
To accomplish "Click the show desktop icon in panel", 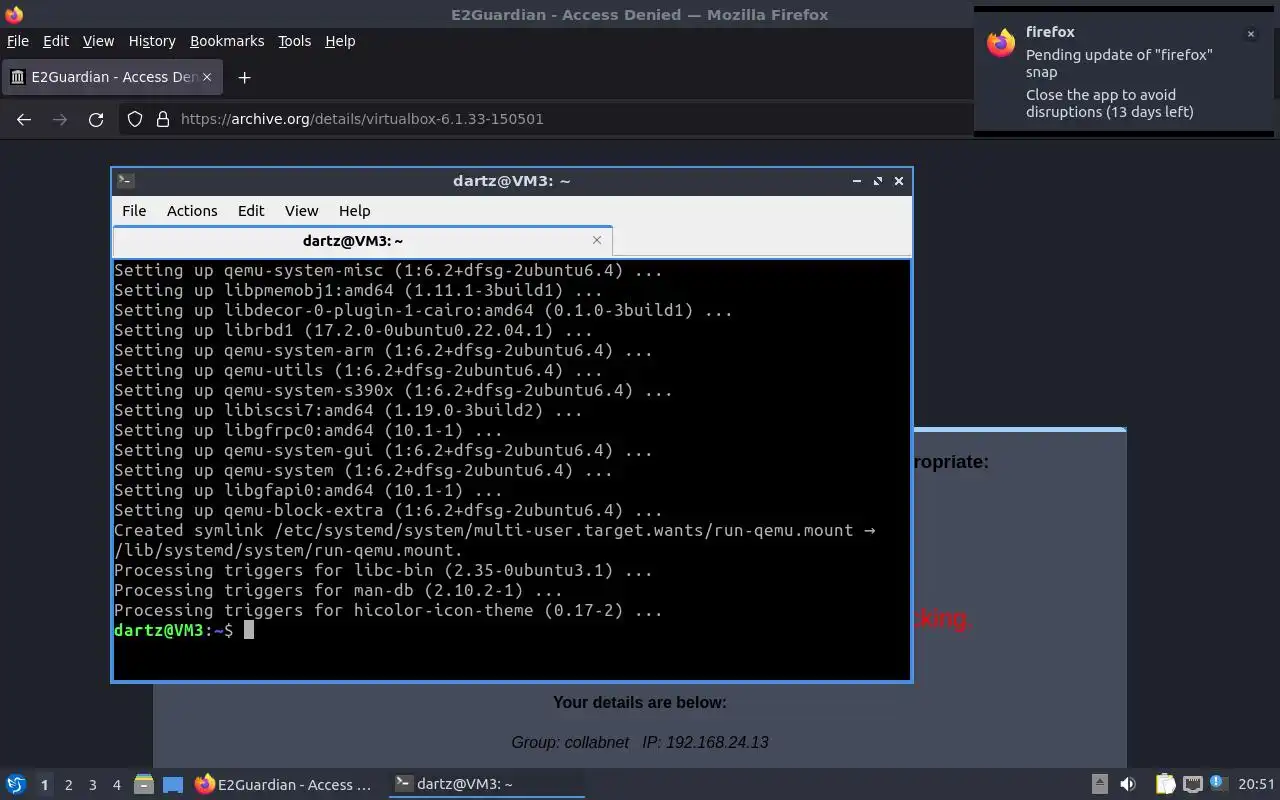I will 172,785.
